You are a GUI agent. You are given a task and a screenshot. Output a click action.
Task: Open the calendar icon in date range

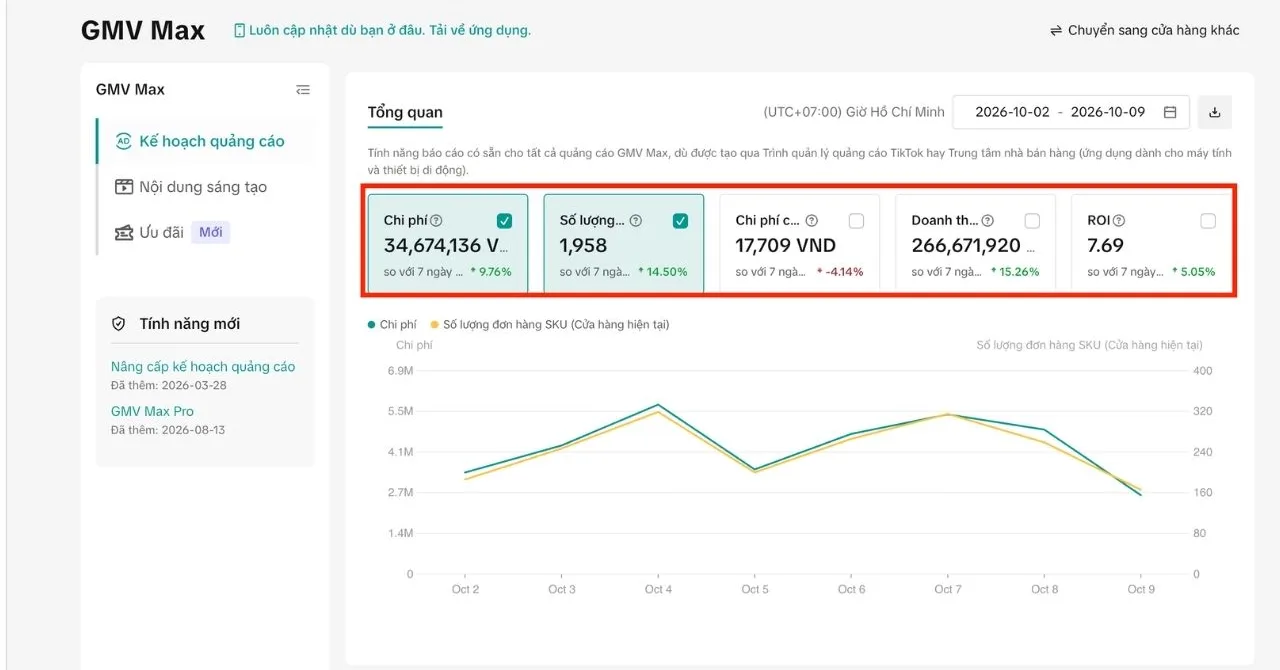pos(1170,112)
